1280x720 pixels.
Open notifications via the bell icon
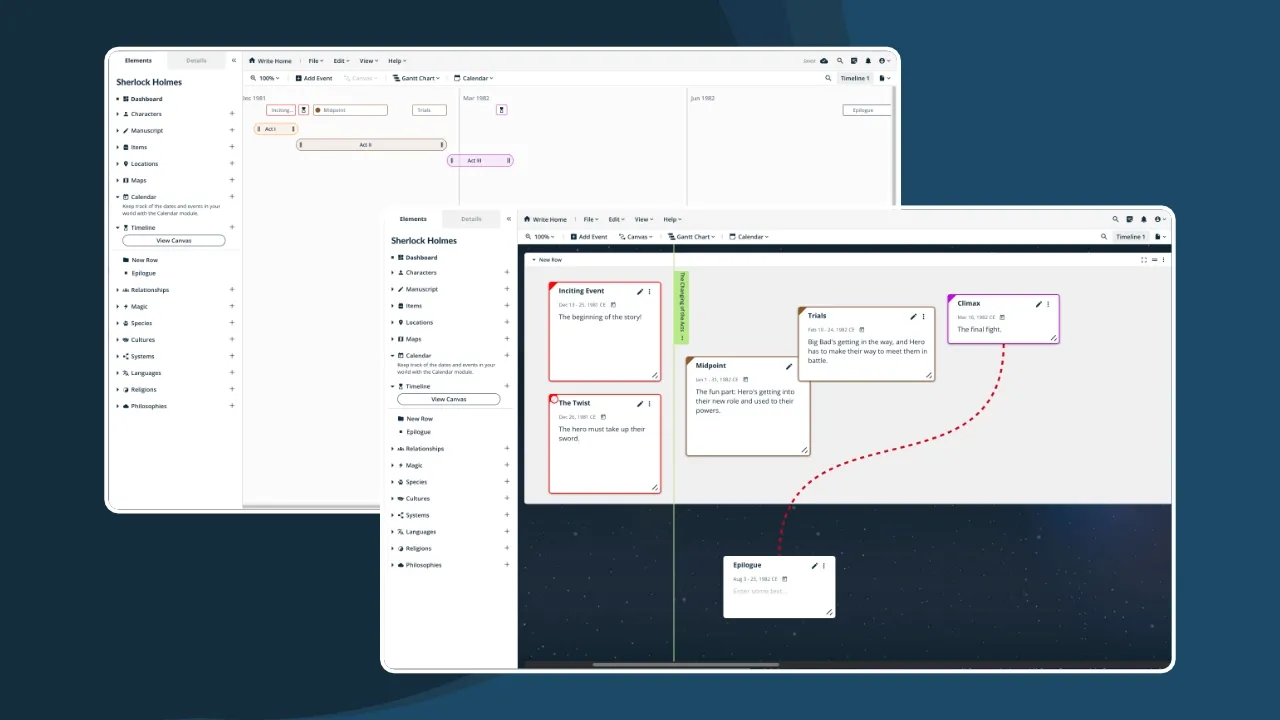click(x=1144, y=219)
